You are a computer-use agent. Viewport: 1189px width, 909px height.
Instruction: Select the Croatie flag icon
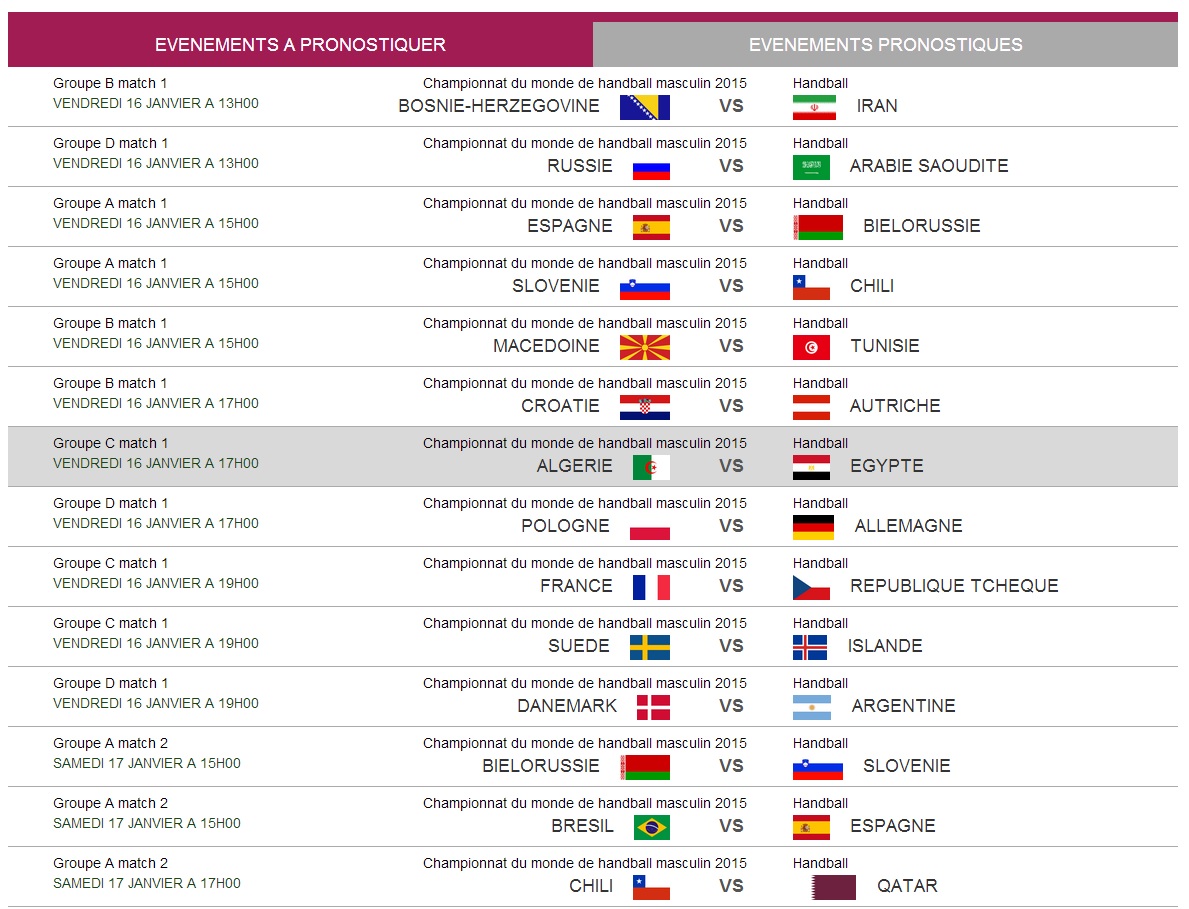pos(644,407)
